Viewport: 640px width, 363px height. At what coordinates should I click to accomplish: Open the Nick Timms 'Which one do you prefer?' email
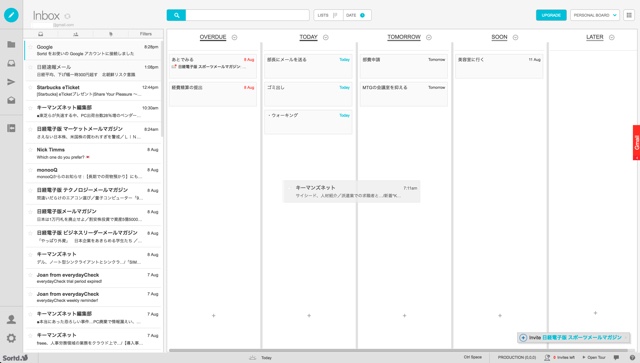click(x=93, y=154)
